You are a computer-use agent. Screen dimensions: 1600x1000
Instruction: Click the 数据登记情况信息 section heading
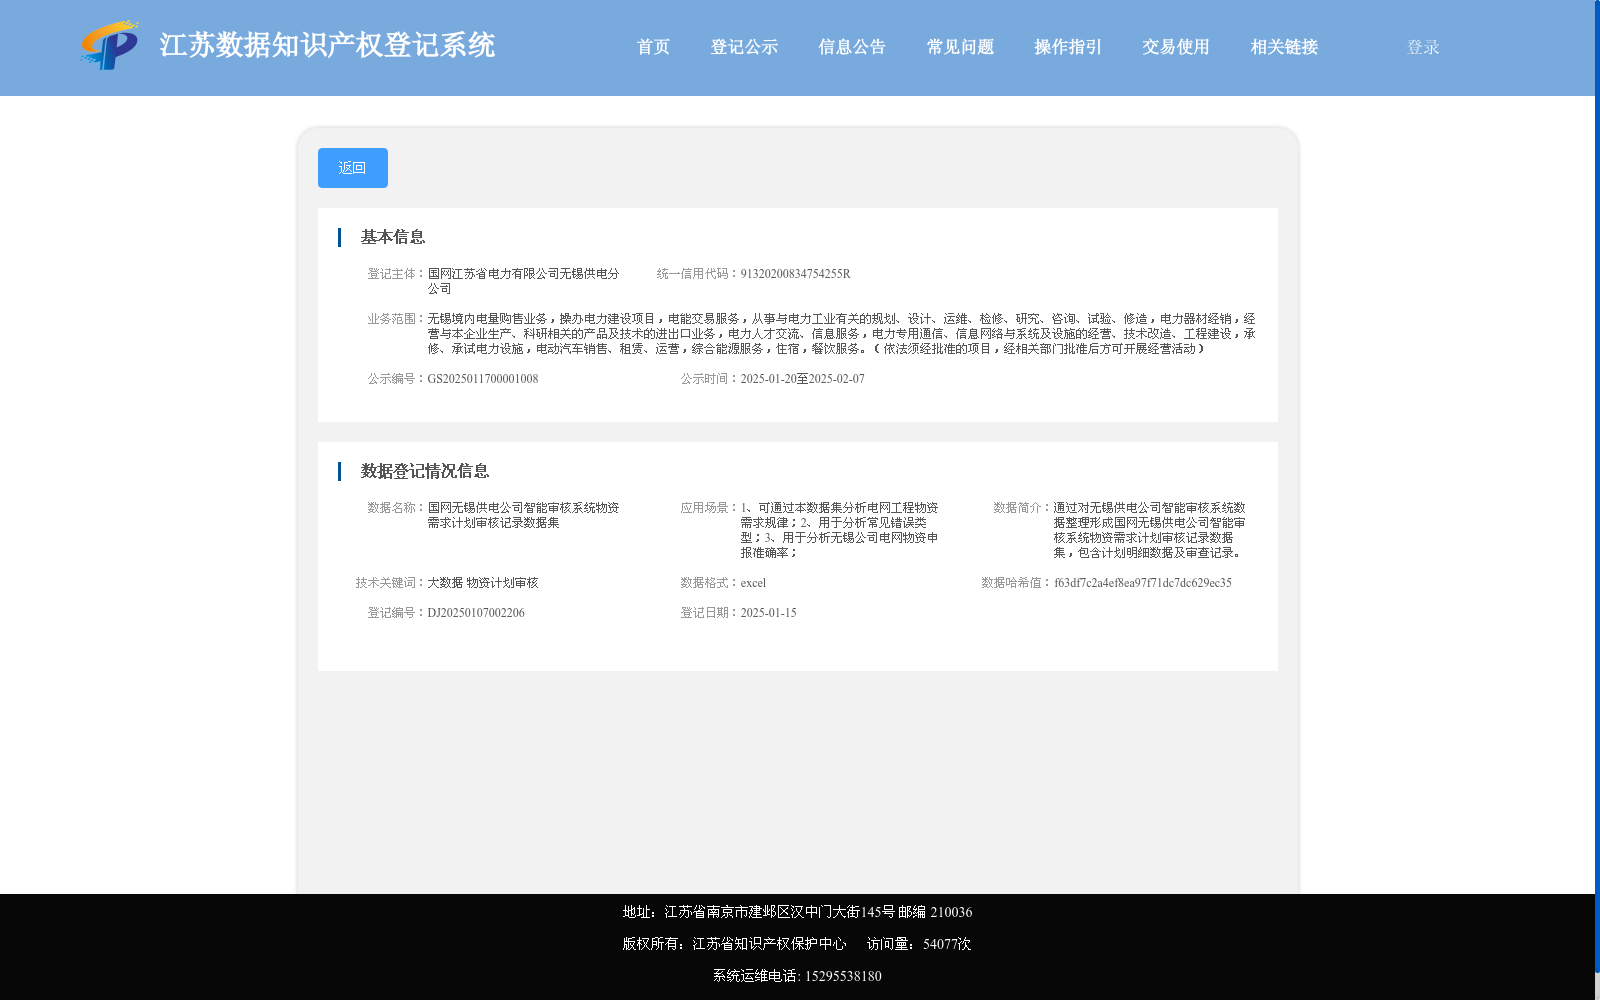pyautogui.click(x=425, y=471)
